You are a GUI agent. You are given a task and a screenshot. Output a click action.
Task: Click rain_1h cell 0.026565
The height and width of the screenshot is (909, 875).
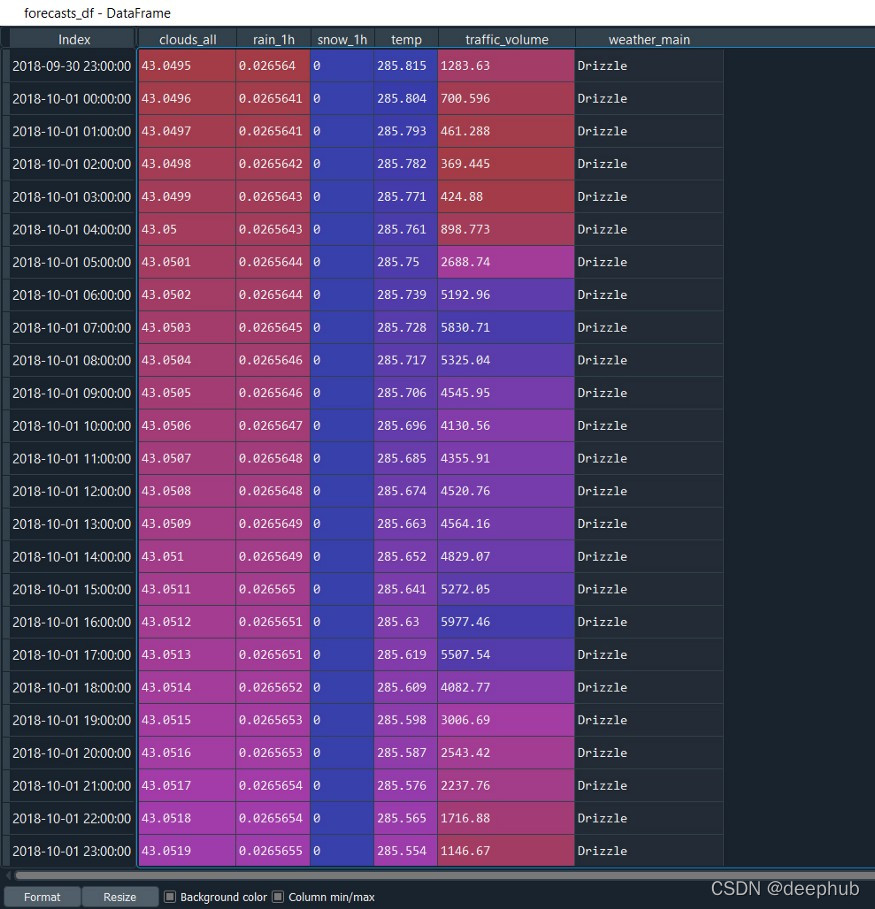pyautogui.click(x=273, y=589)
